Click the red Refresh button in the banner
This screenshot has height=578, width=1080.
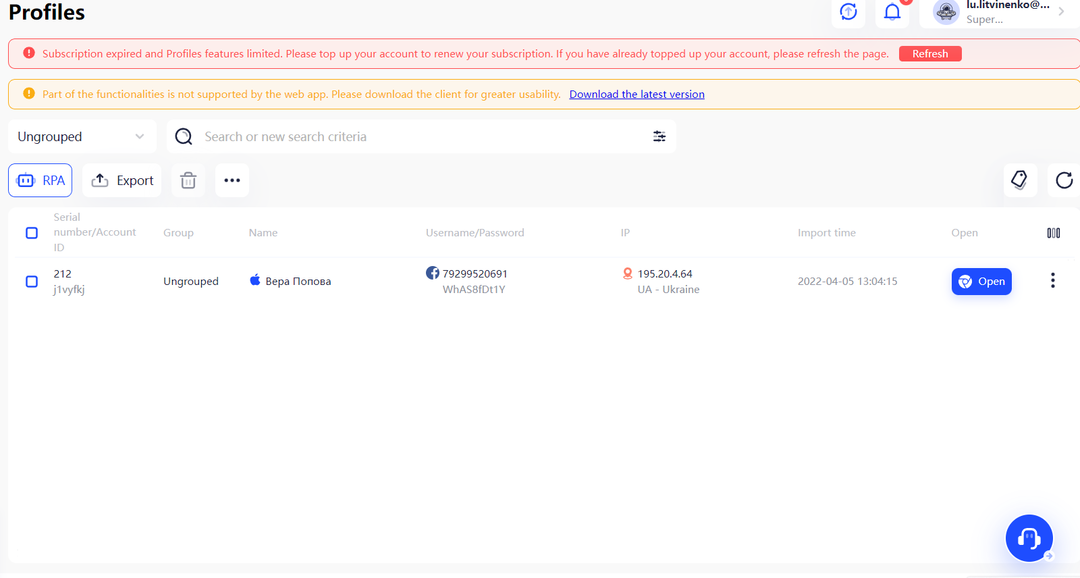coord(930,54)
